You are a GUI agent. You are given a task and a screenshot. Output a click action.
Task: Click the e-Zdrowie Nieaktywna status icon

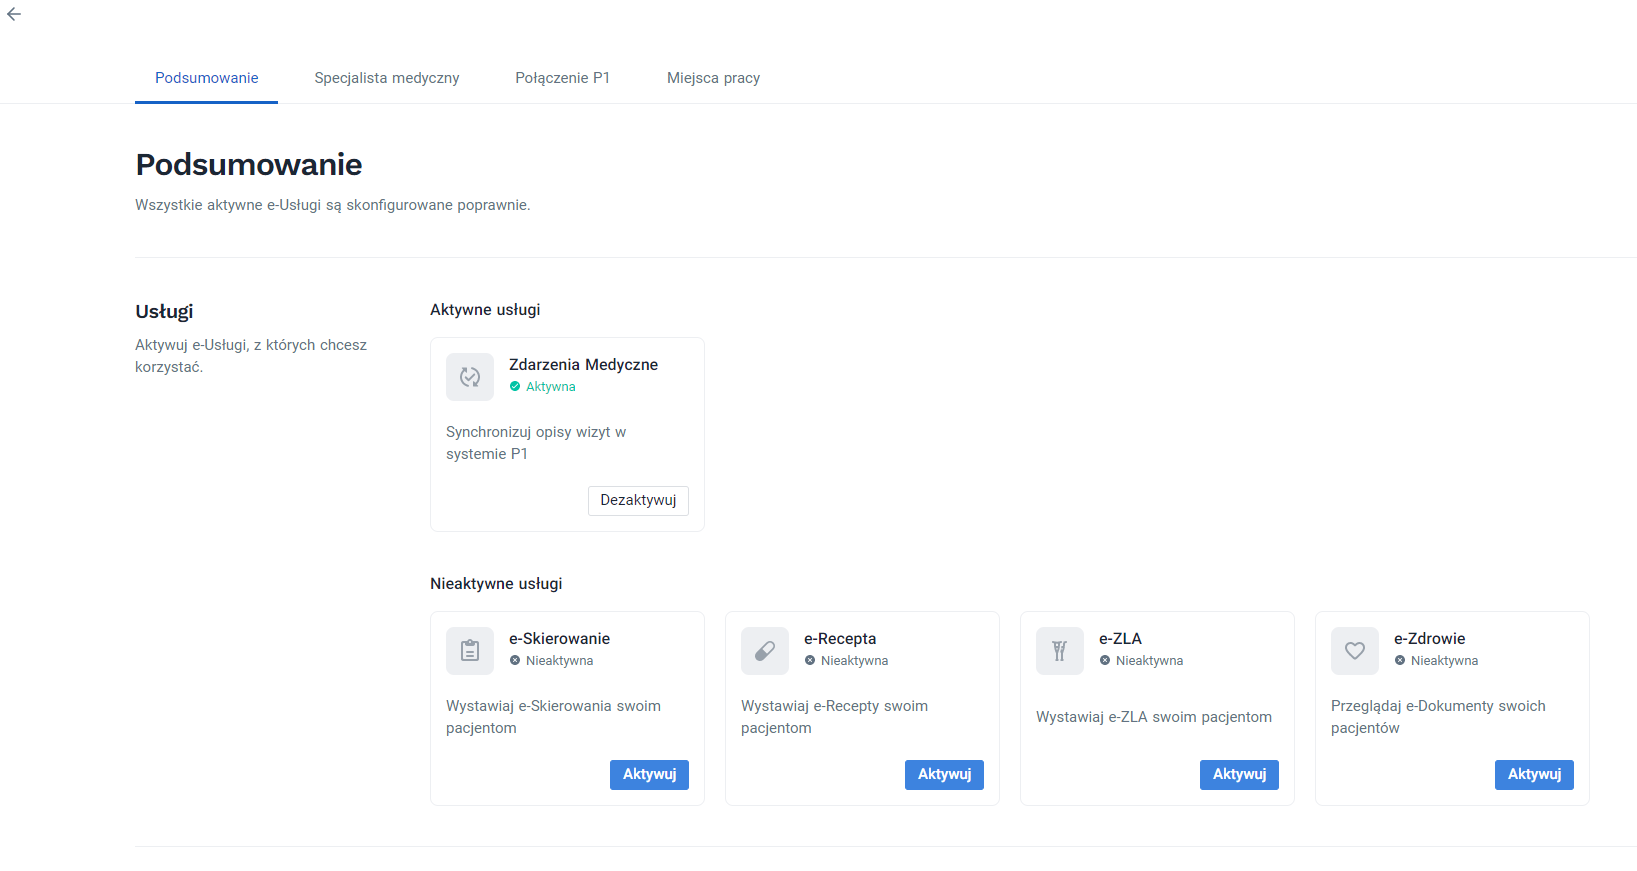[x=1400, y=661]
